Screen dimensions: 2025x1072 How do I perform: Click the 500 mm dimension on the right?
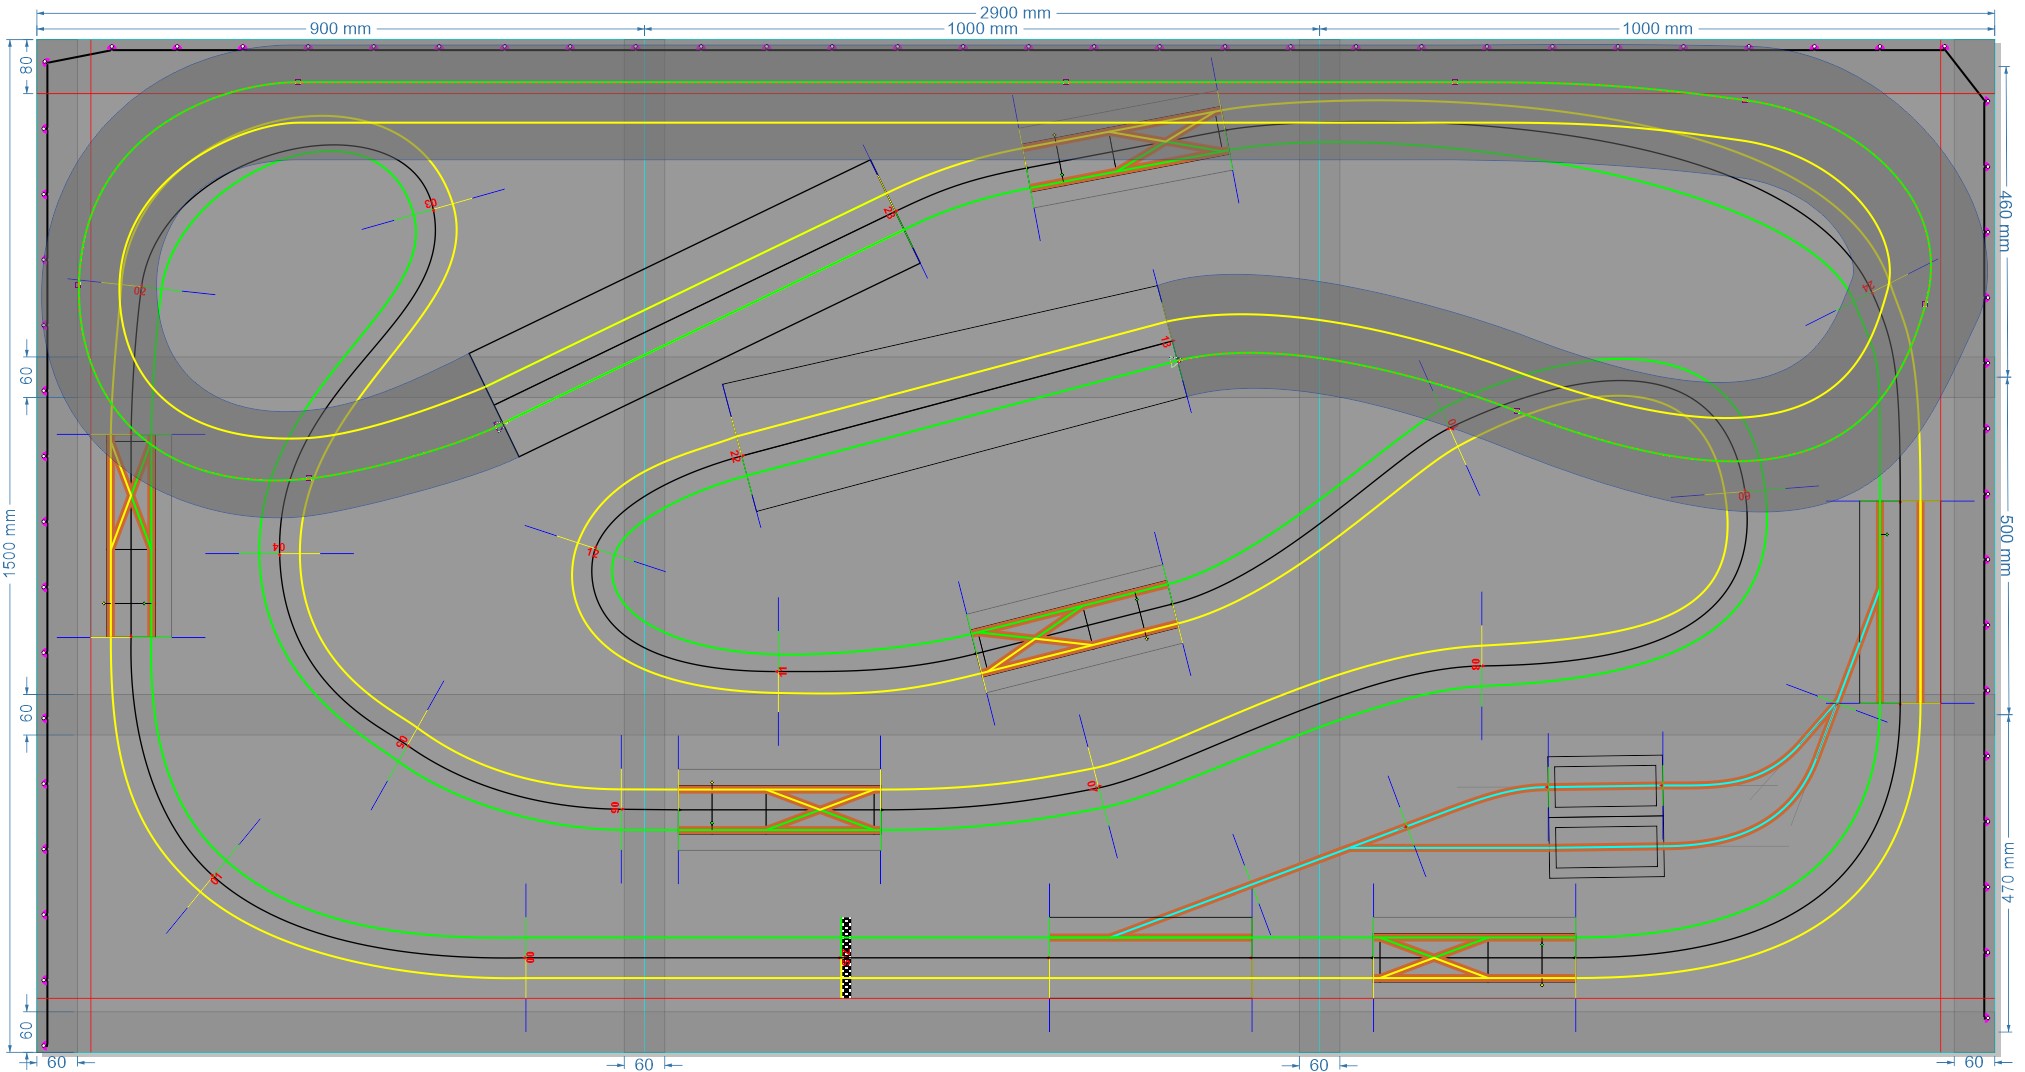(x=2005, y=545)
